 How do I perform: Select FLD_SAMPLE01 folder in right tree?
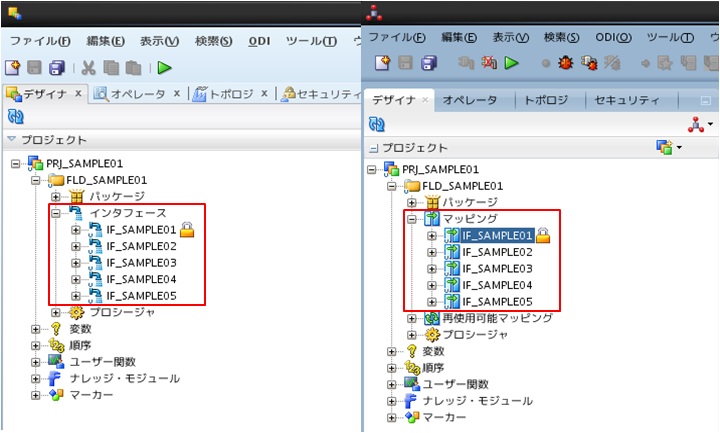(462, 186)
